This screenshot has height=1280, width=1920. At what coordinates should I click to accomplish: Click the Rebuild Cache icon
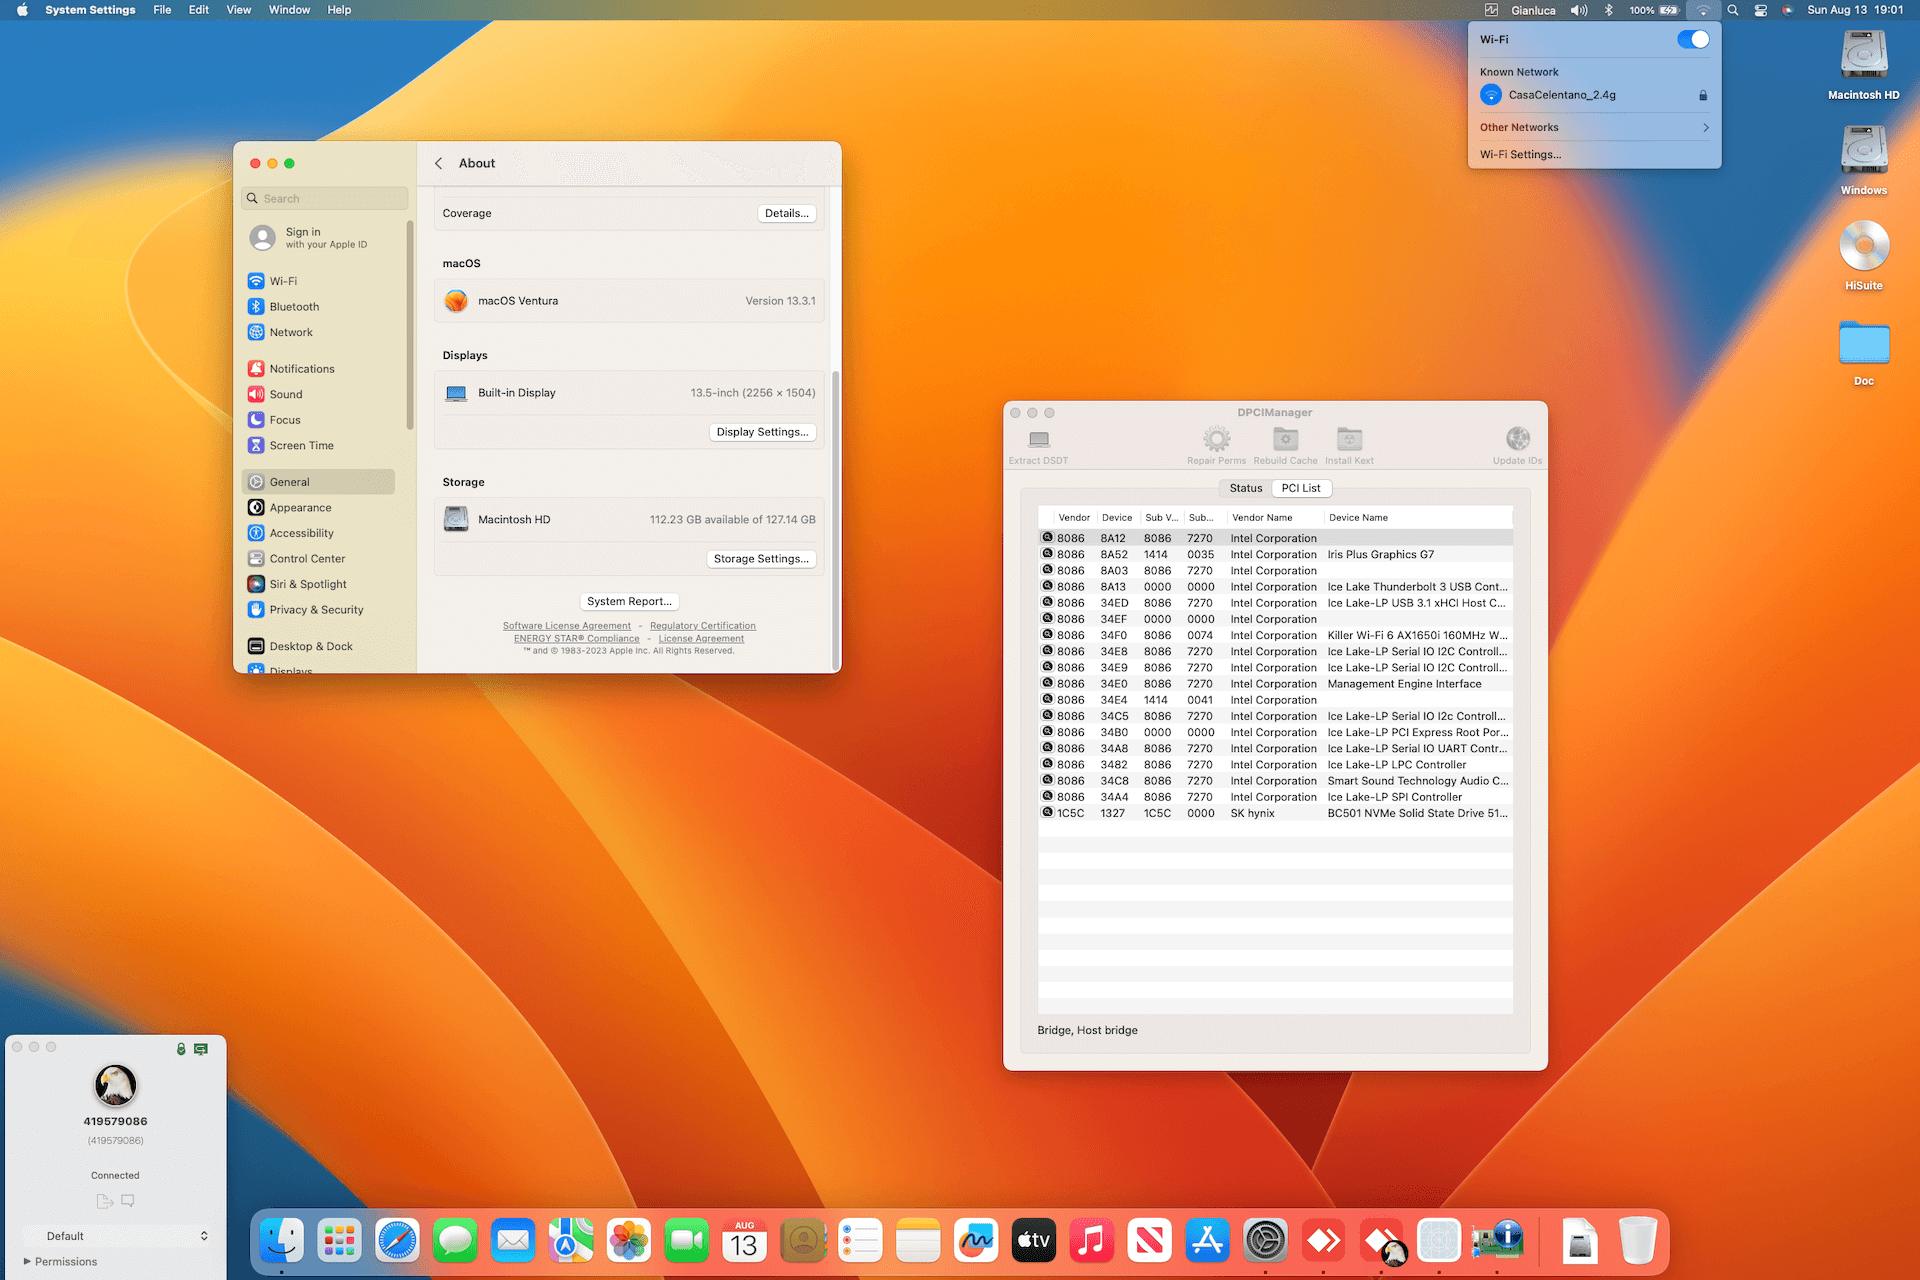click(x=1285, y=440)
